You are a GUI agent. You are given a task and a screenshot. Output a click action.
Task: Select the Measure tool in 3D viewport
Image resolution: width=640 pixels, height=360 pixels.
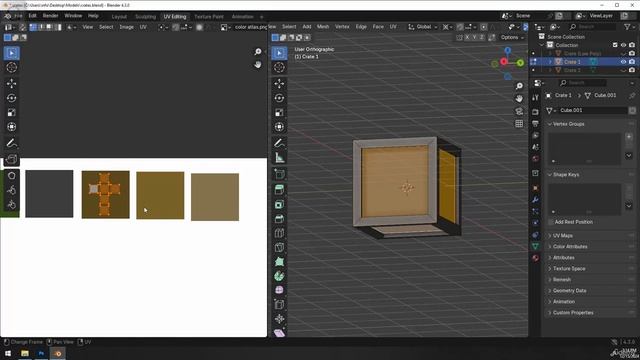point(279,158)
